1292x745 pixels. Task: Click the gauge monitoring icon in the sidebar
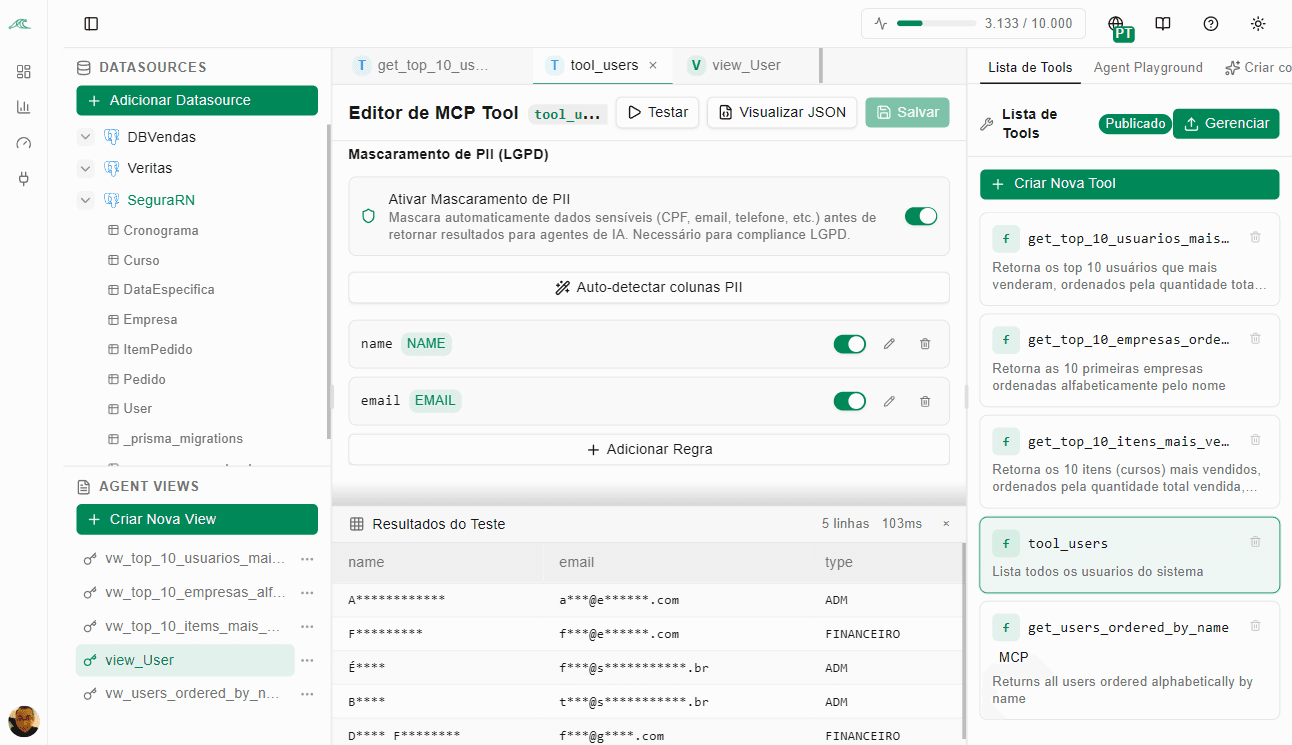click(x=23, y=142)
